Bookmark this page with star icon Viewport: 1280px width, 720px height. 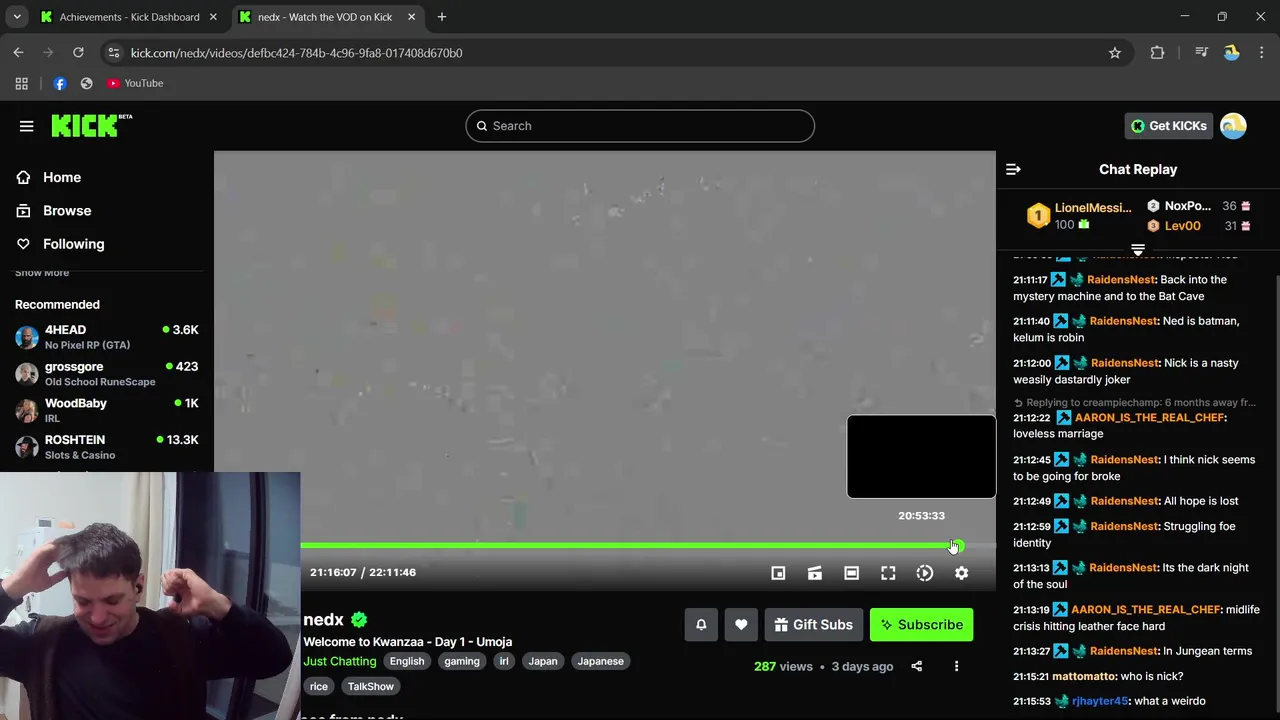pyautogui.click(x=1115, y=53)
